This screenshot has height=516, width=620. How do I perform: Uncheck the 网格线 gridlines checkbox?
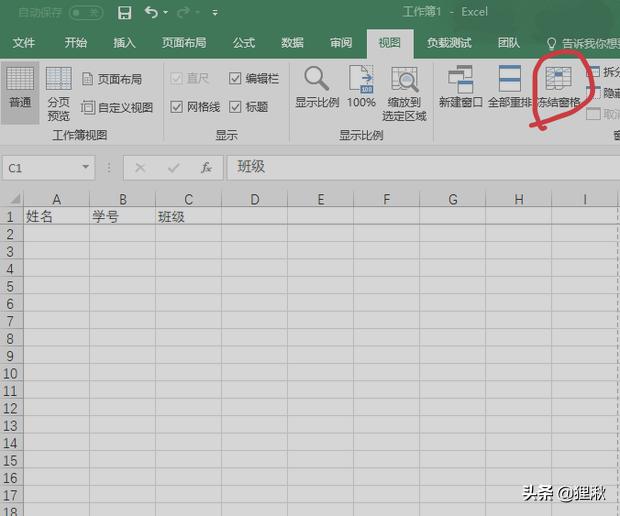(176, 107)
